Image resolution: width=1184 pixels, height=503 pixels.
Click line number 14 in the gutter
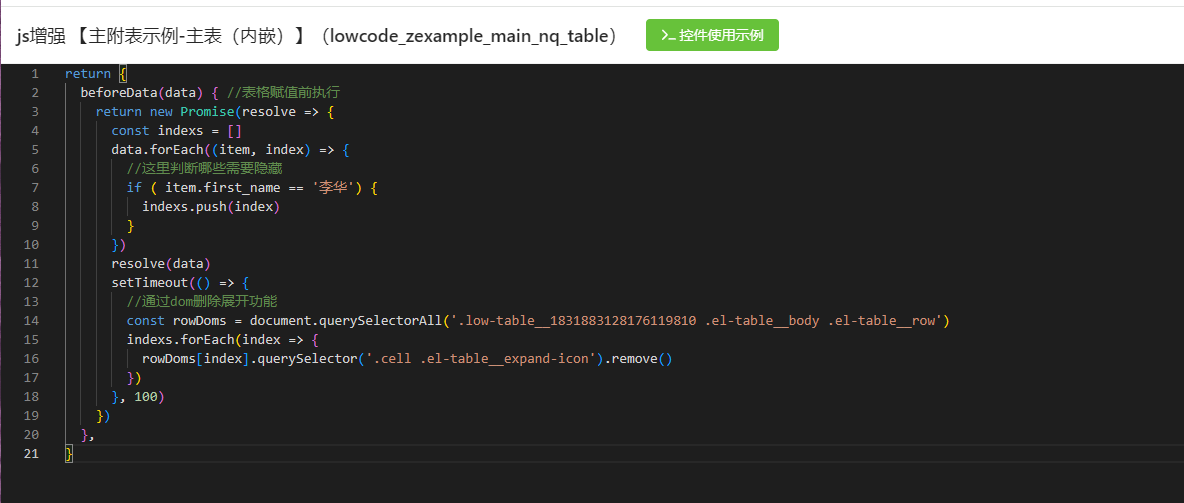pyautogui.click(x=32, y=321)
